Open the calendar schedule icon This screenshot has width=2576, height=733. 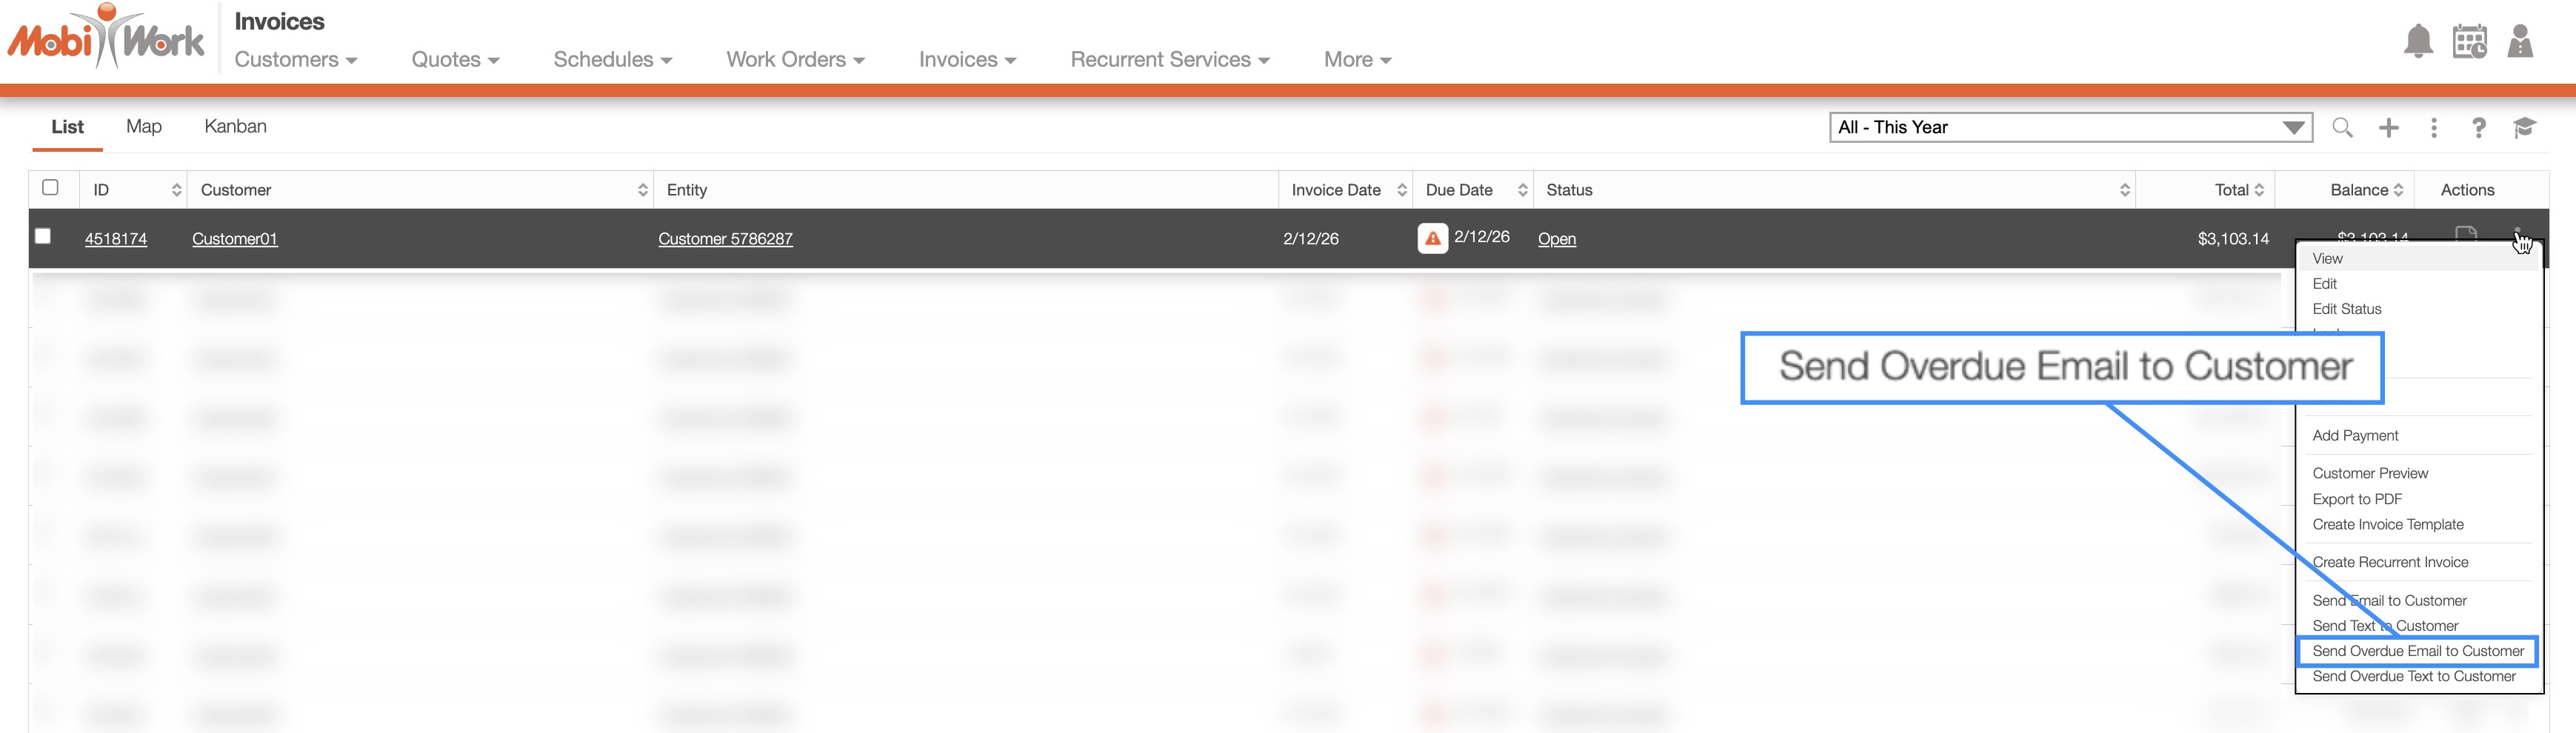(2469, 42)
